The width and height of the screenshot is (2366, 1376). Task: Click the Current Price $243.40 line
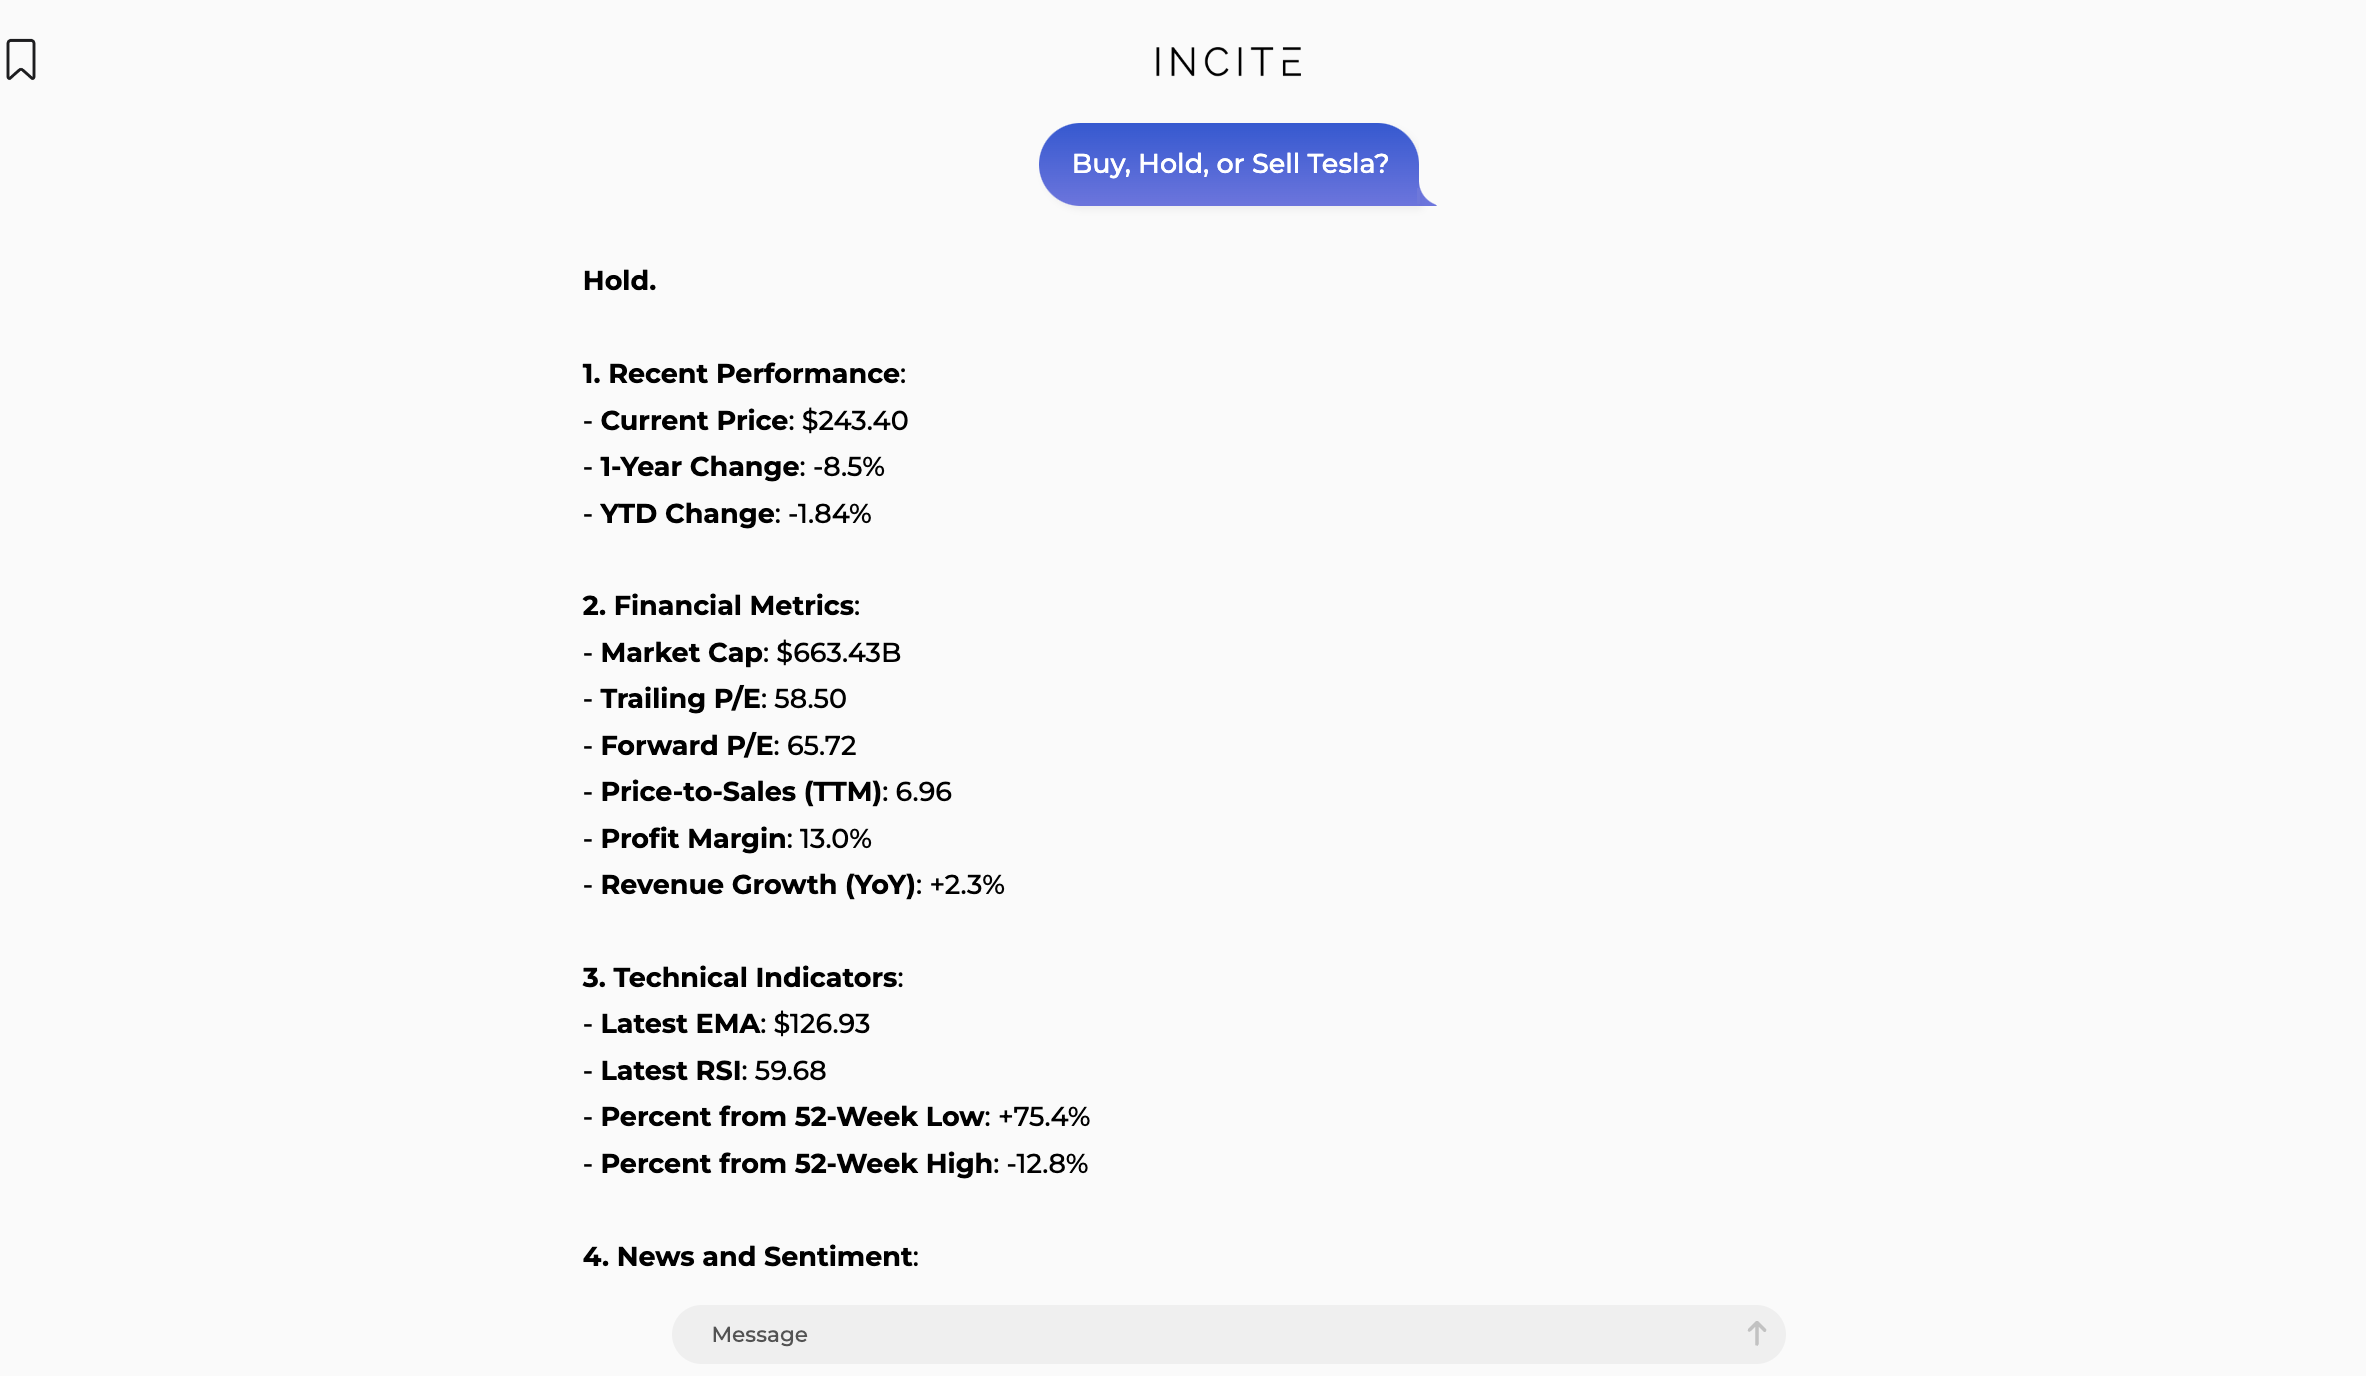pyautogui.click(x=746, y=421)
